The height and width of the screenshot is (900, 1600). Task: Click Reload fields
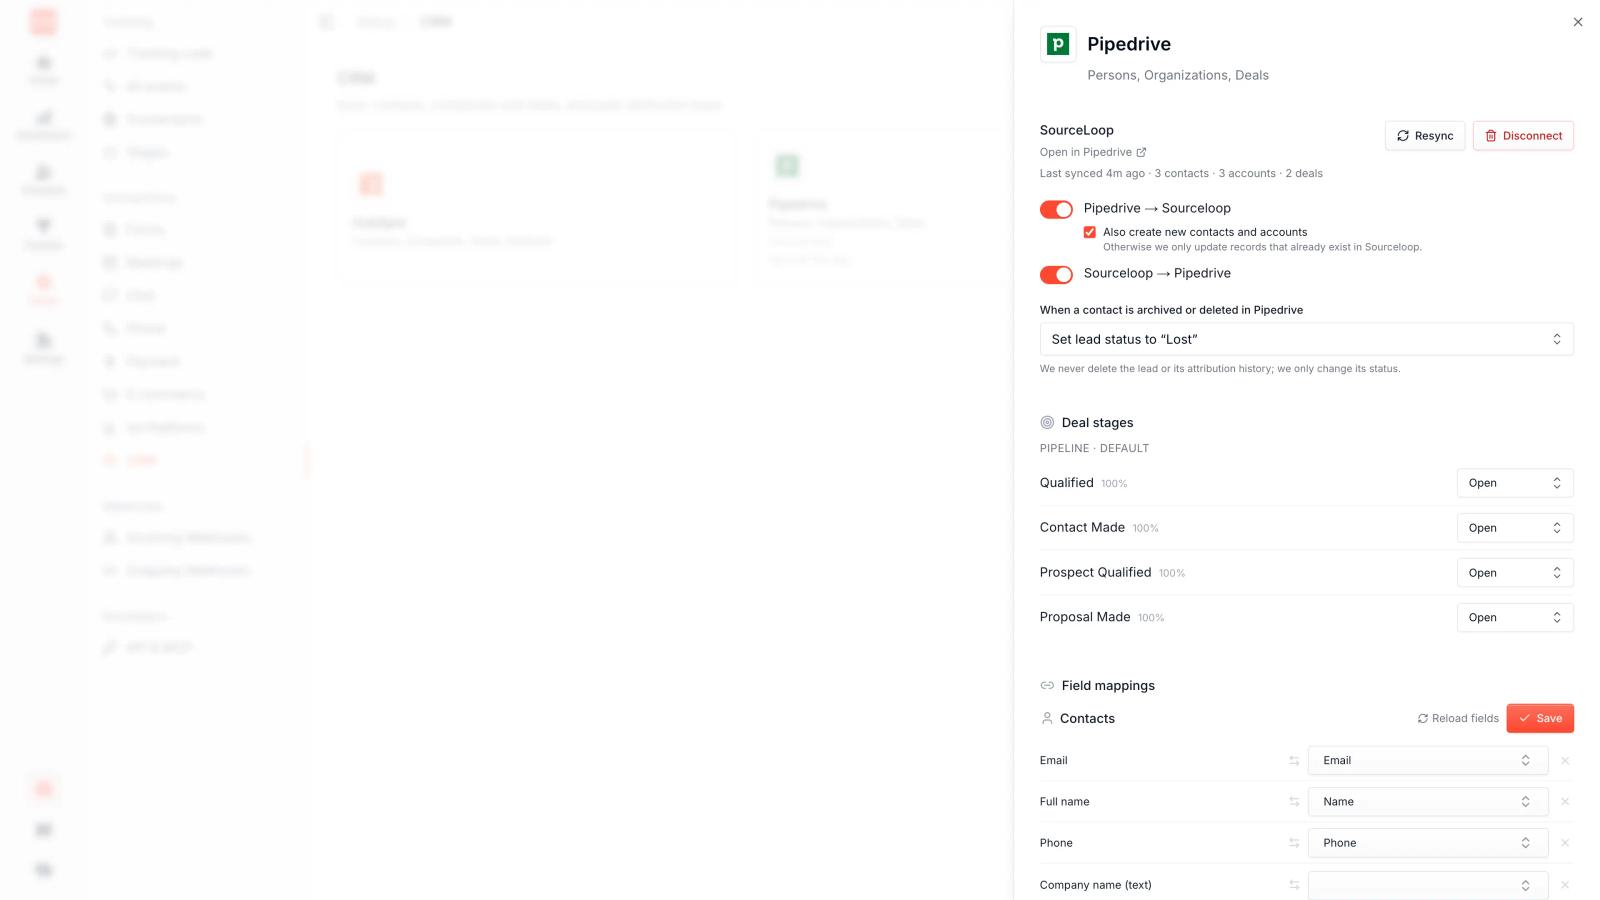tap(1458, 718)
